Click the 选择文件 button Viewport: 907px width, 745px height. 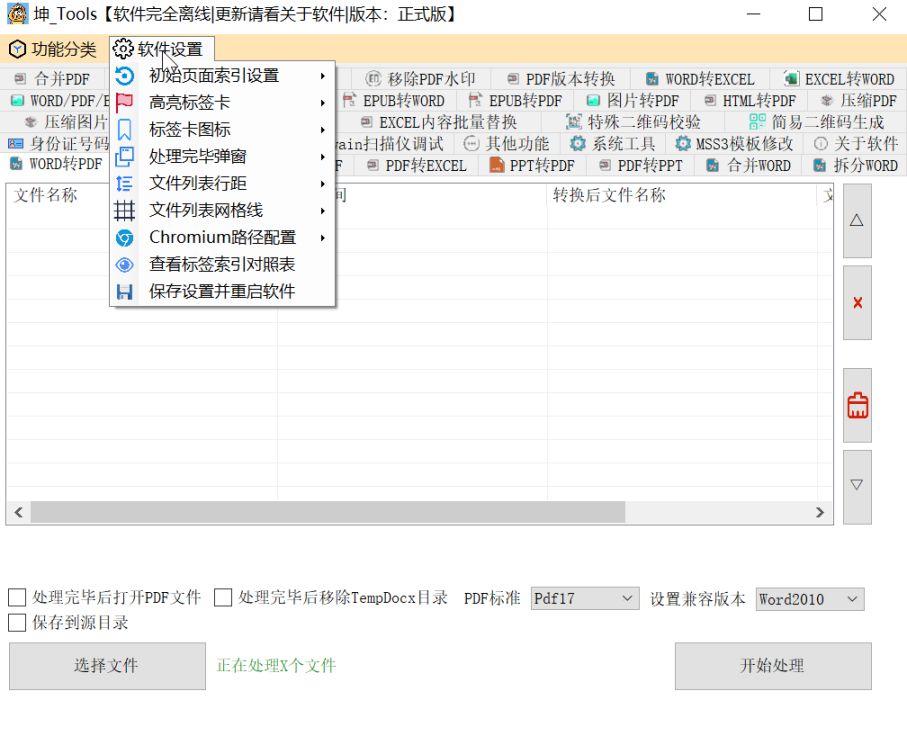click(107, 666)
